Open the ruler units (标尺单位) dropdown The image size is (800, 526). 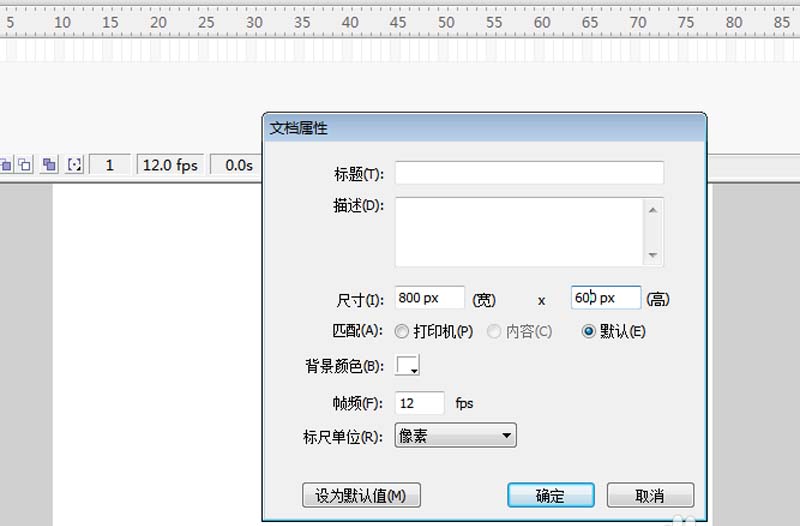[x=456, y=435]
